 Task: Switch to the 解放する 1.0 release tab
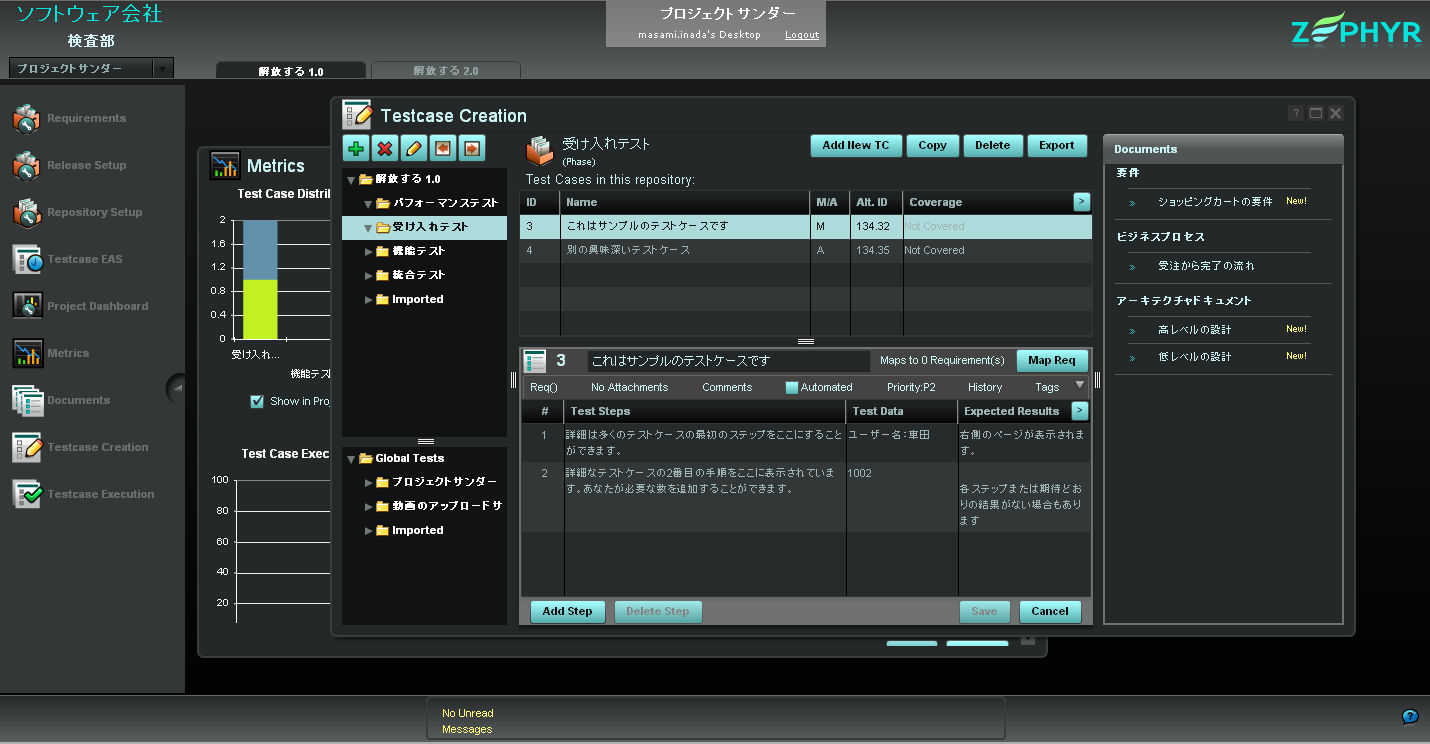coord(291,71)
